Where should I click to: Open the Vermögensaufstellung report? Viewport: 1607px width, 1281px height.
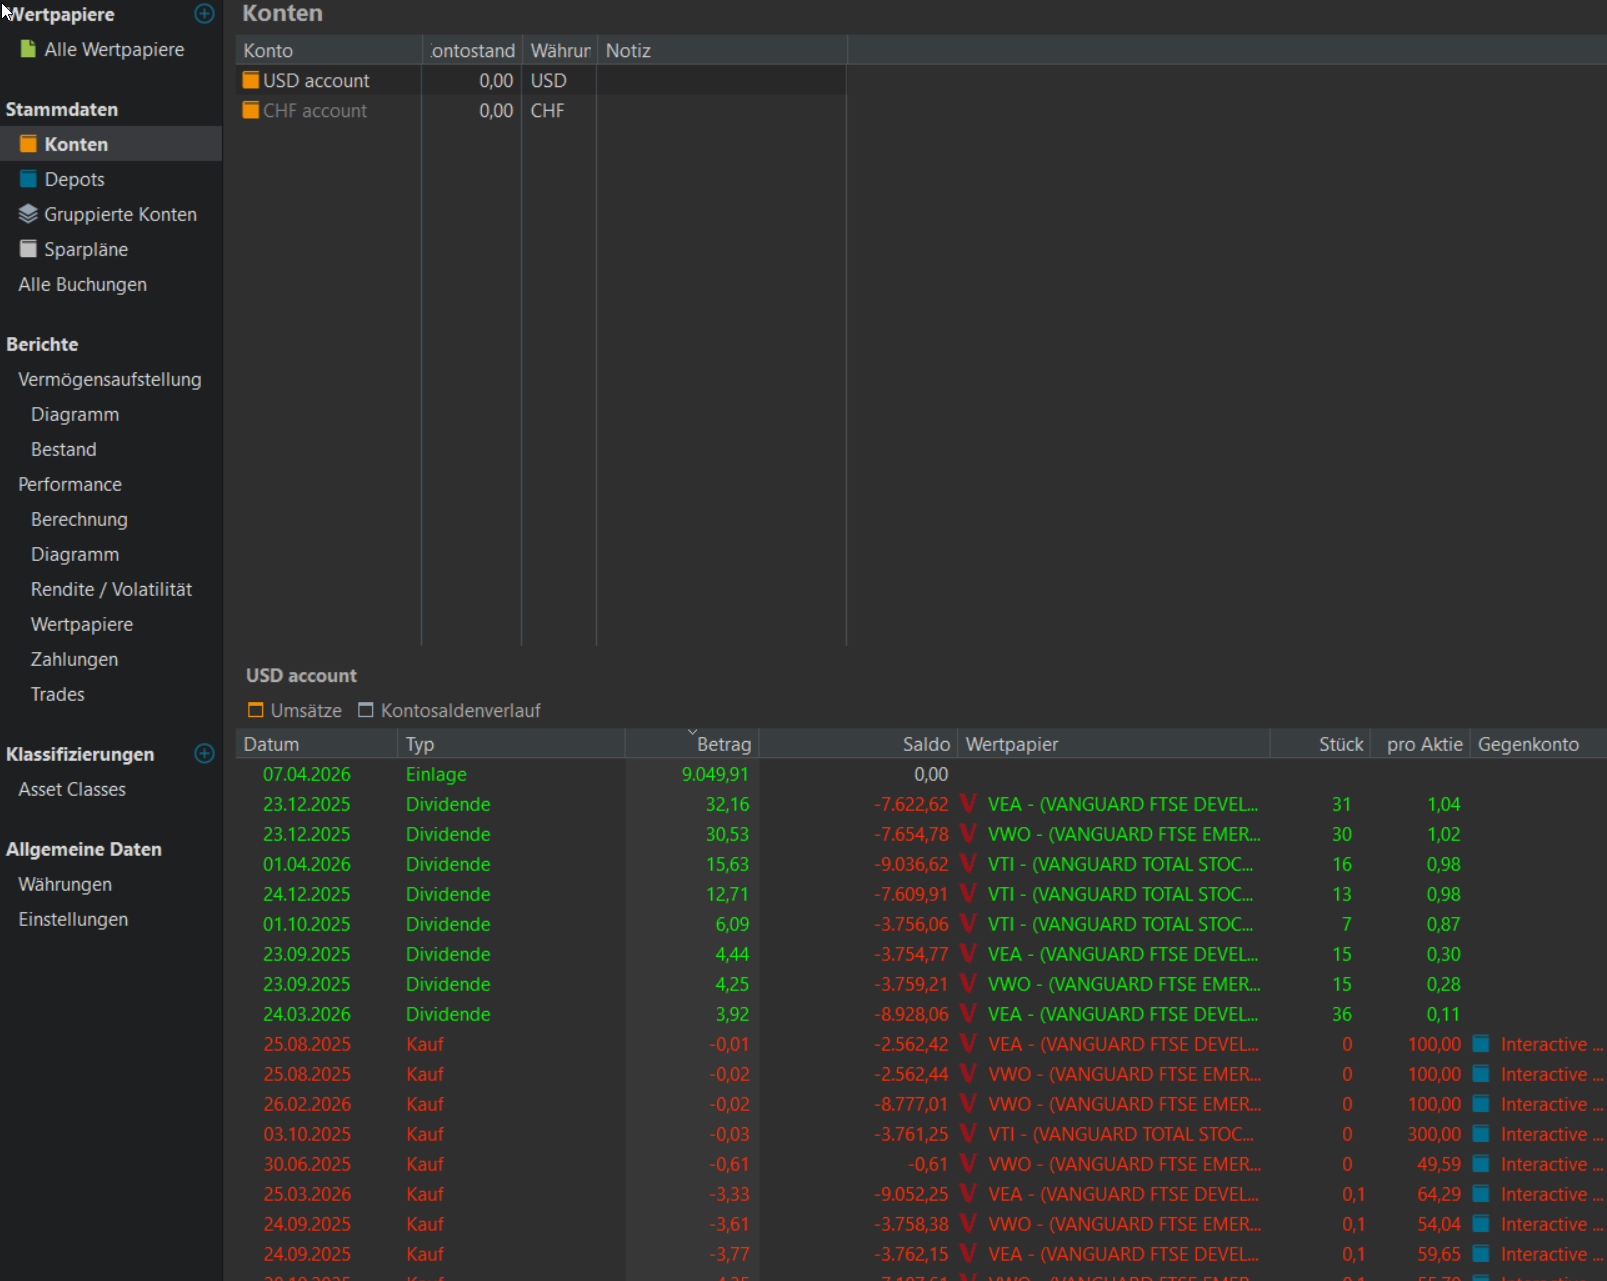pos(109,379)
